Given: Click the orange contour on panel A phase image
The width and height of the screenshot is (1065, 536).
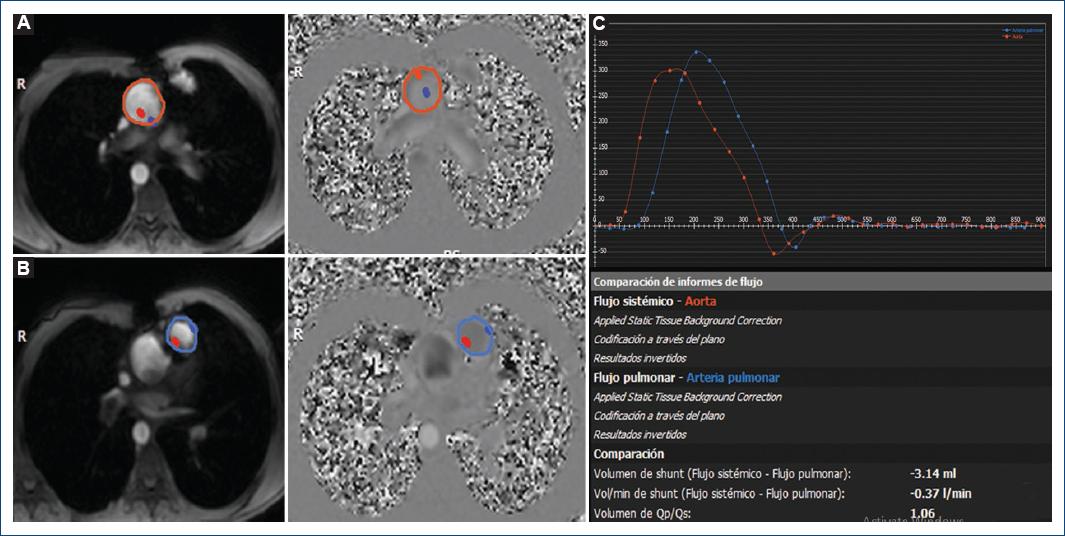Looking at the screenshot, I should click(405, 90).
